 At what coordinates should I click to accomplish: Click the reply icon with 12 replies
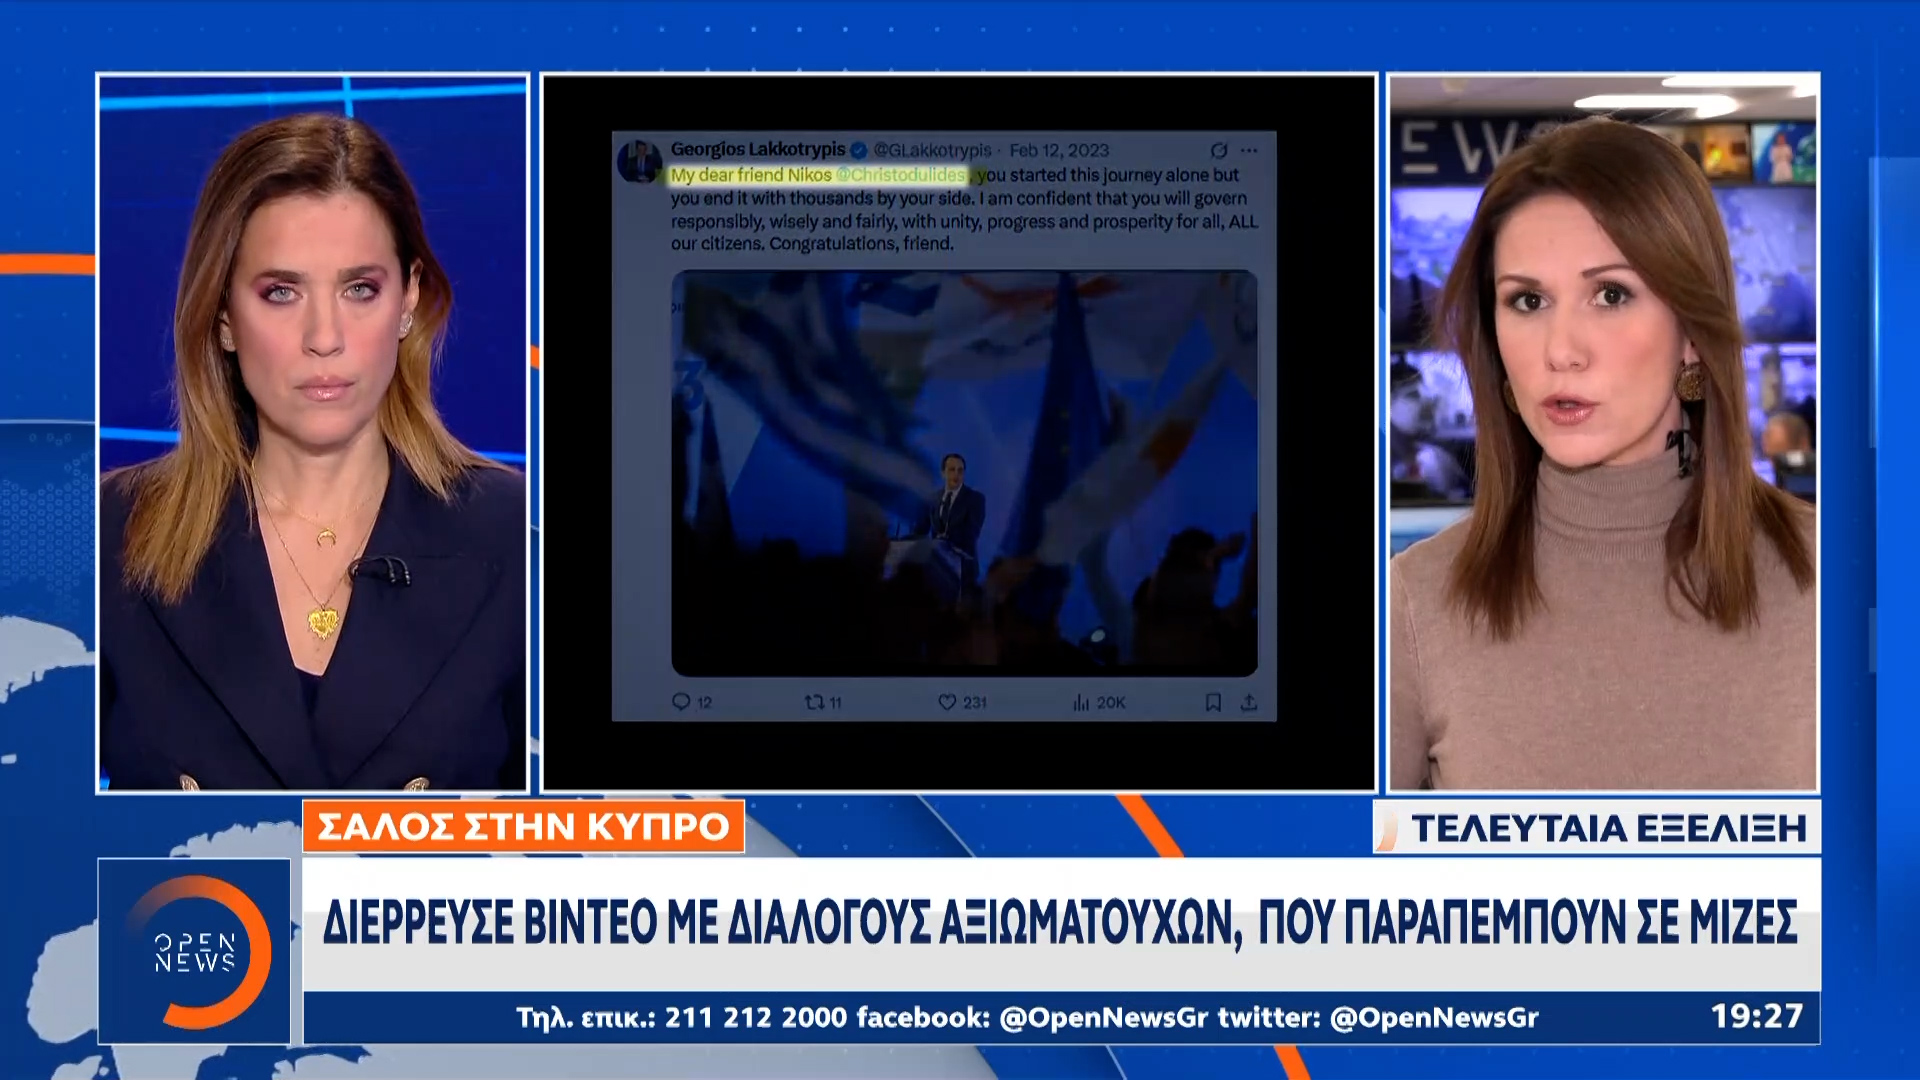pyautogui.click(x=681, y=702)
